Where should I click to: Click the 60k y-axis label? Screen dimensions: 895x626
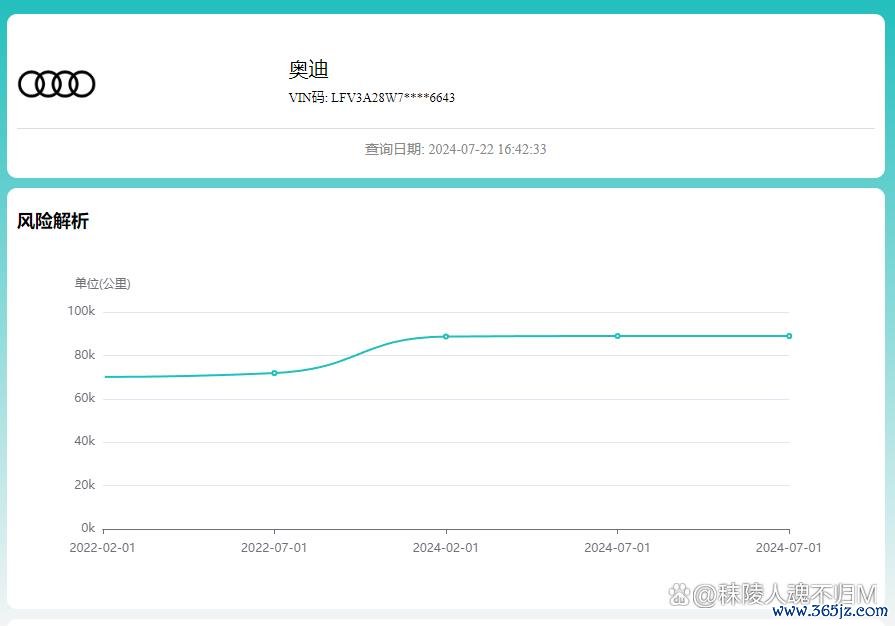pyautogui.click(x=84, y=398)
